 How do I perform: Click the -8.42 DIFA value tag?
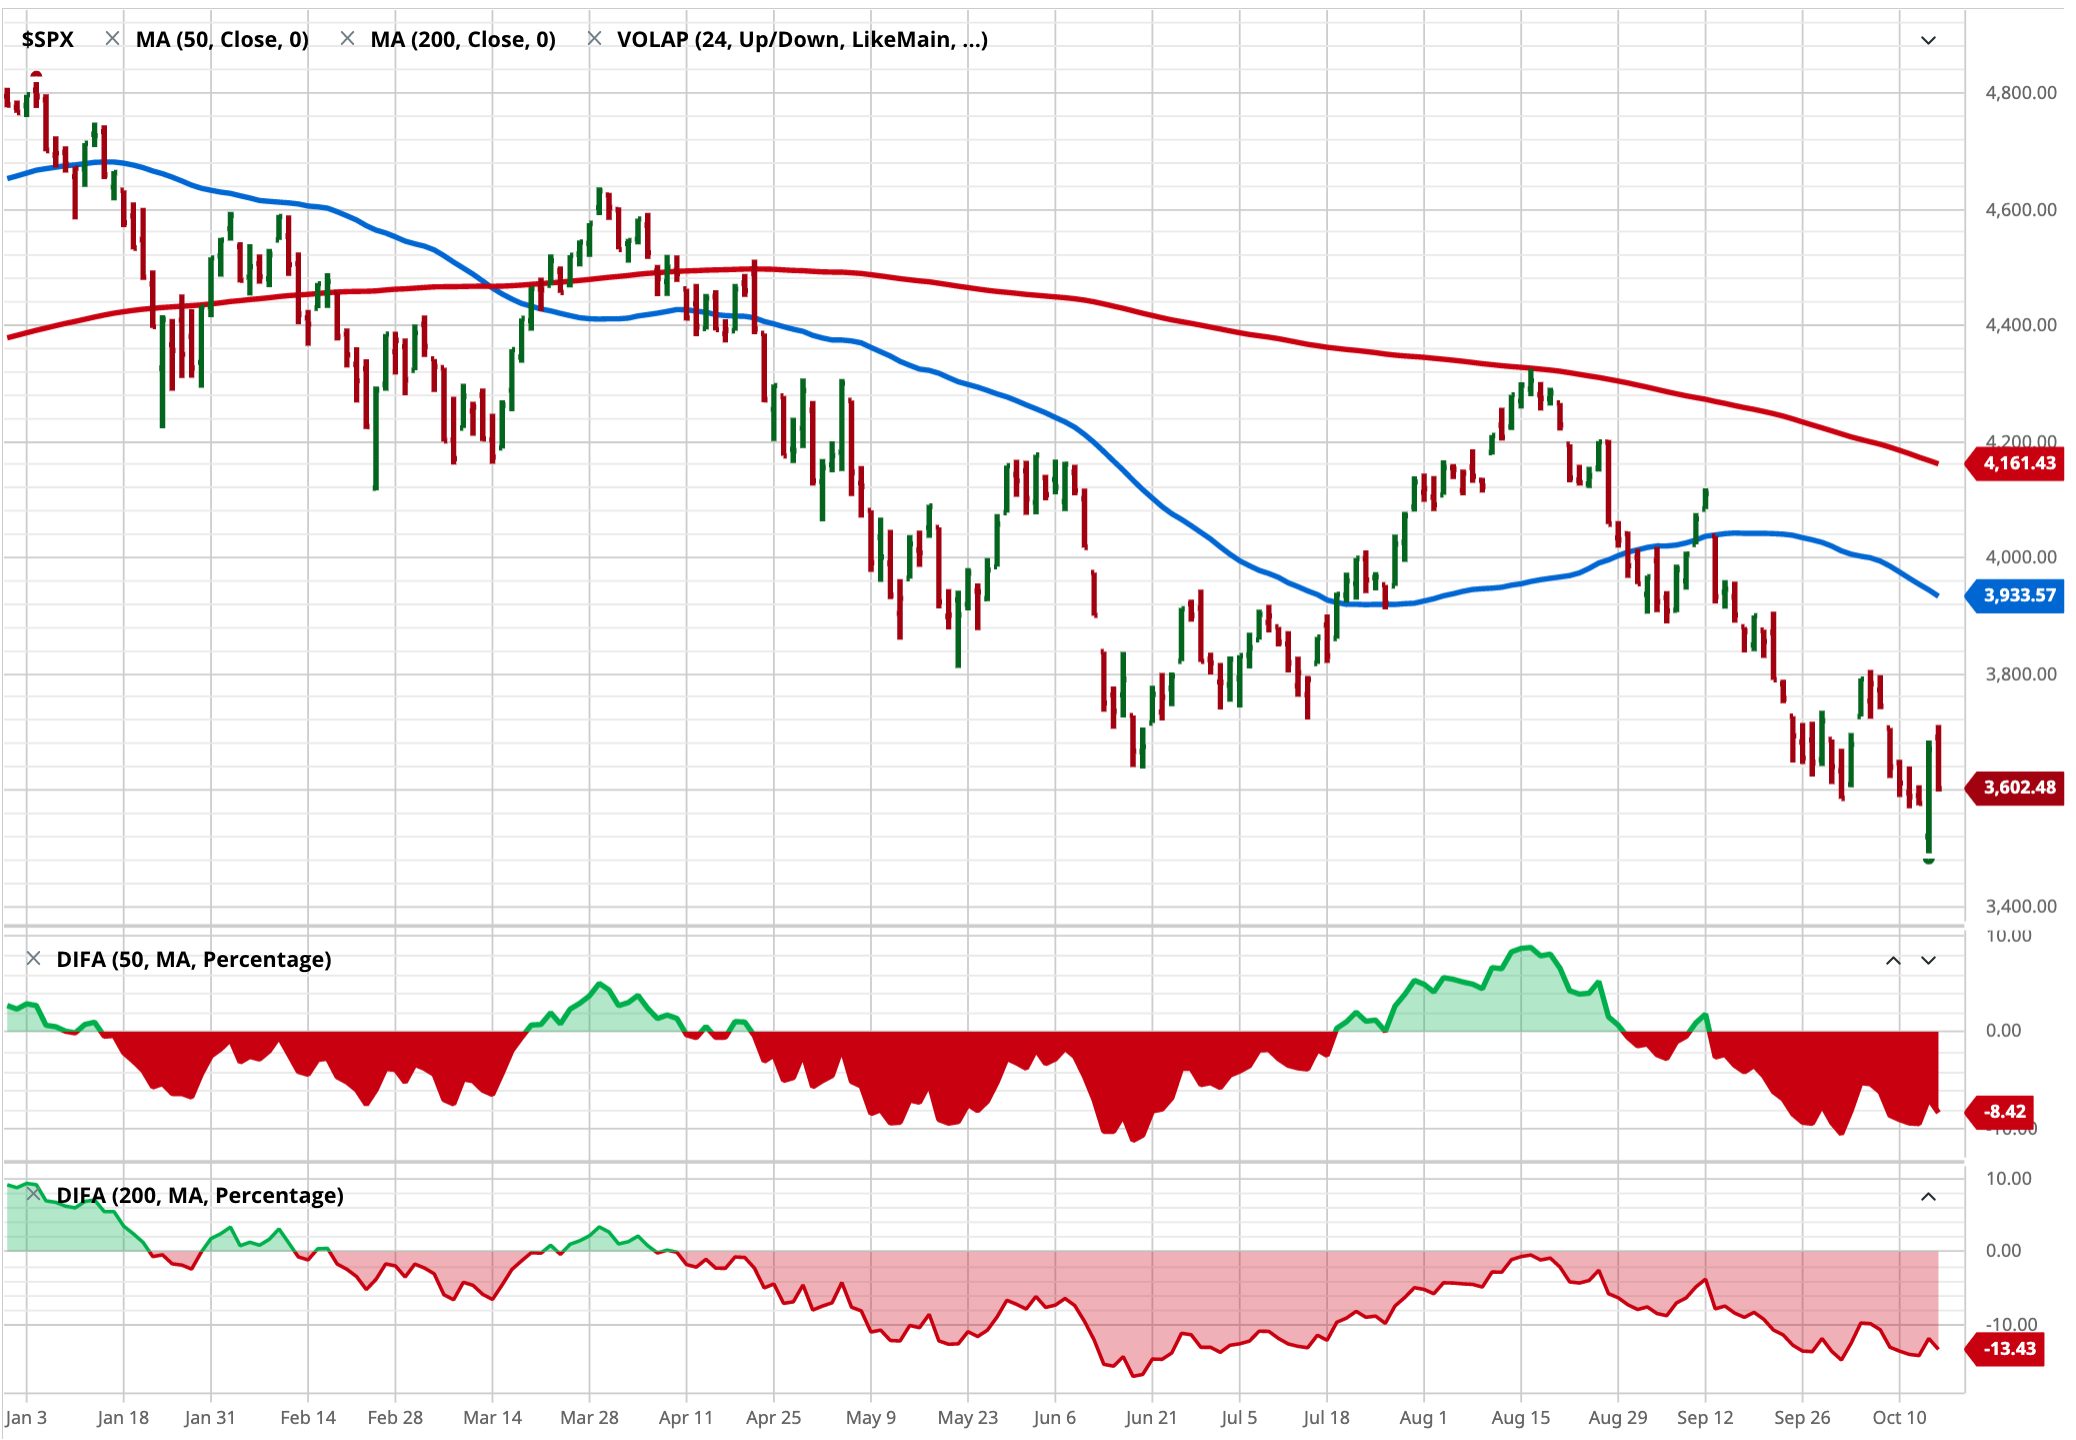(x=2004, y=1111)
